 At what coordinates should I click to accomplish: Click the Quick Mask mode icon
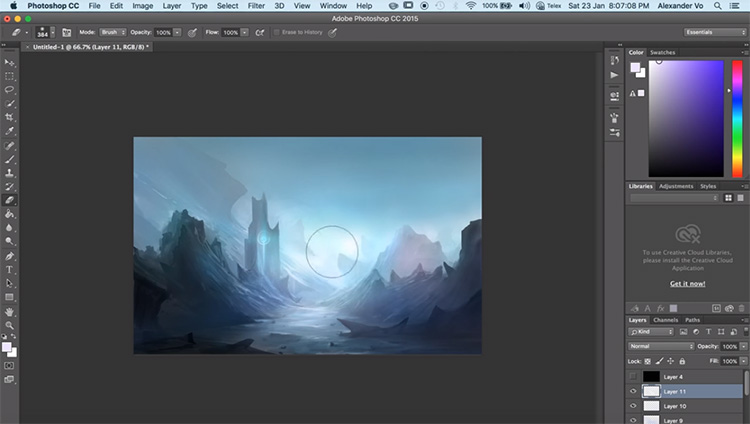(9, 366)
